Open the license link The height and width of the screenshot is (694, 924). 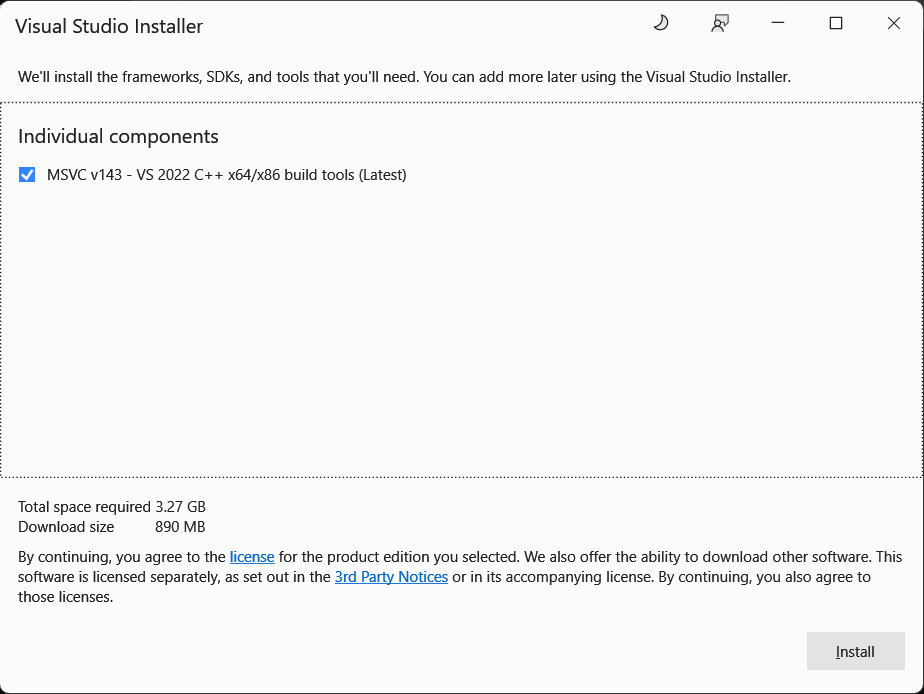click(x=252, y=557)
